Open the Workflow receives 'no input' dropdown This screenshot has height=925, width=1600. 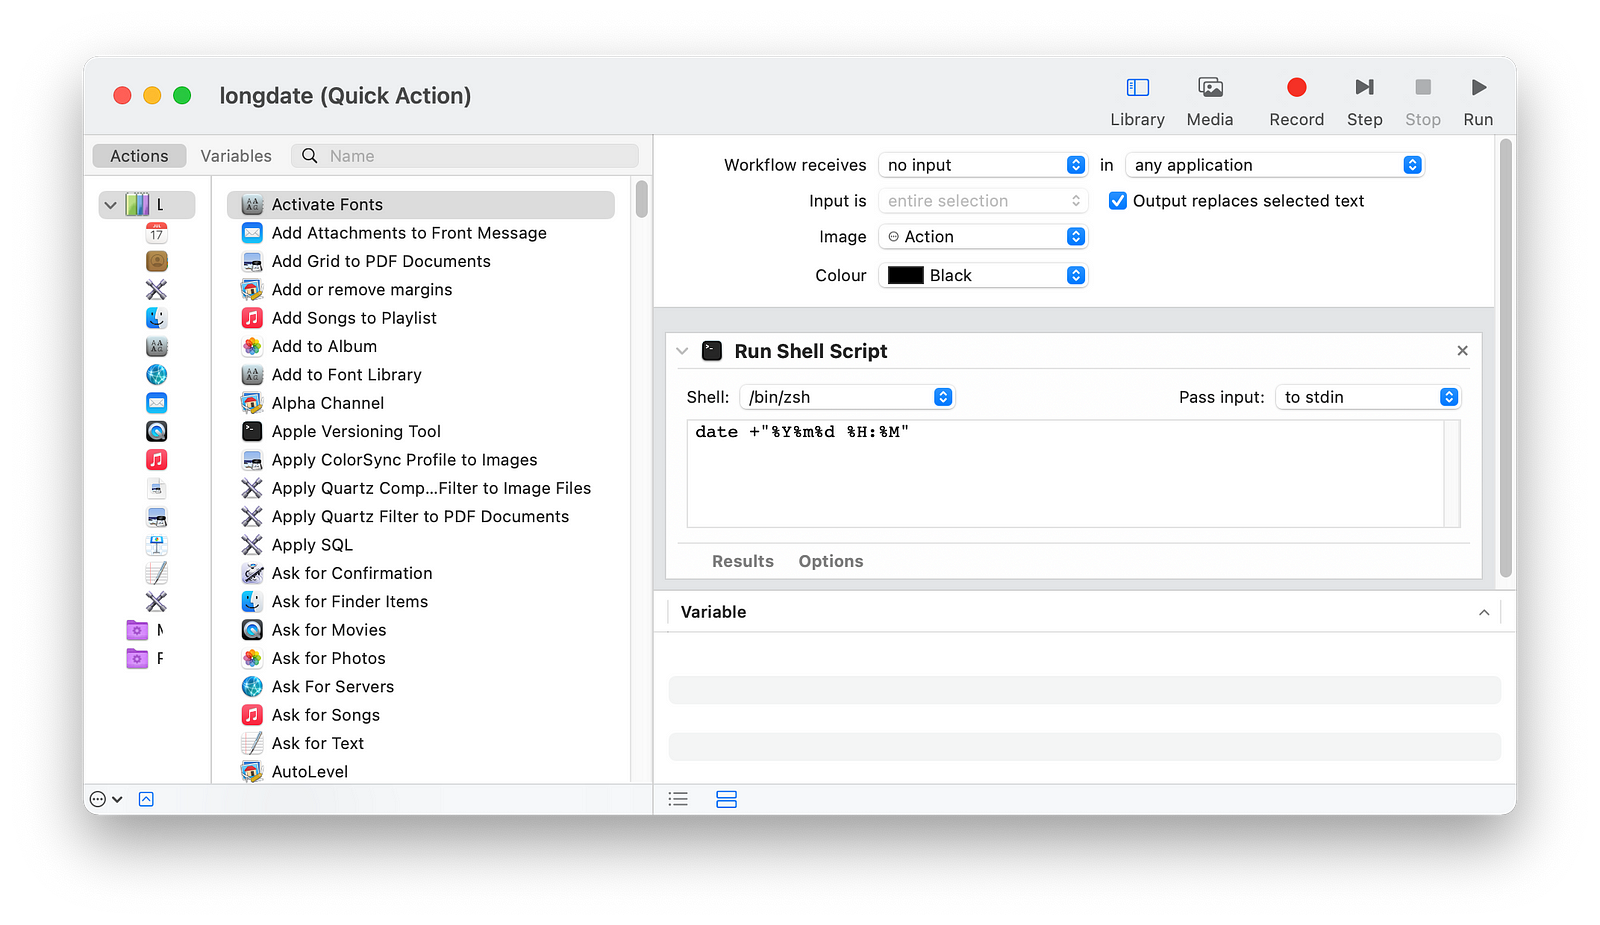click(x=982, y=165)
